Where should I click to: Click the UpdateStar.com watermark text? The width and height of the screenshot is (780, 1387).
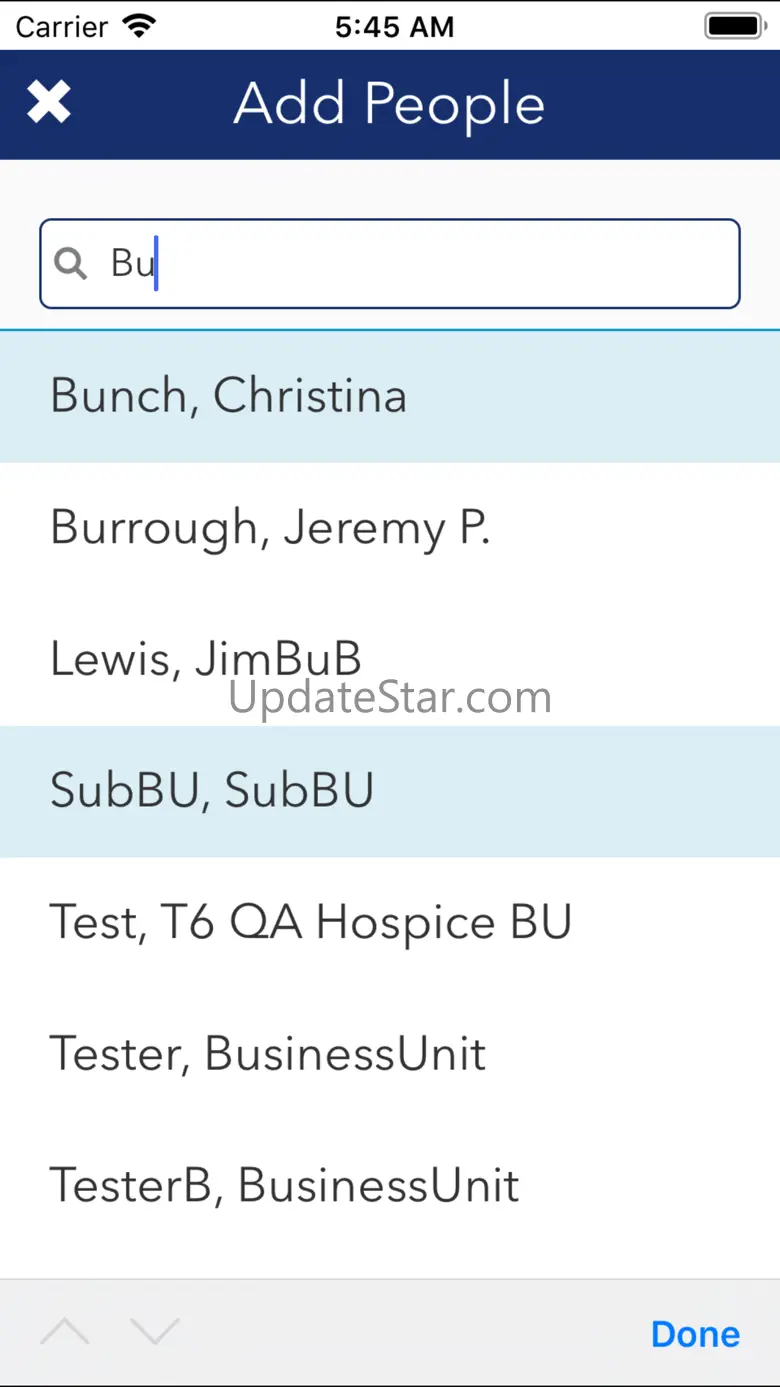pos(390,697)
